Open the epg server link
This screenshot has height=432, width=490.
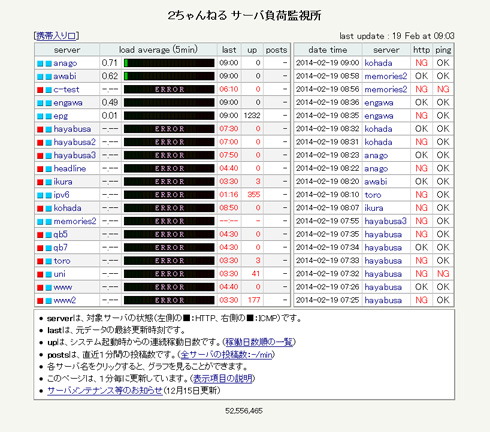pos(61,116)
